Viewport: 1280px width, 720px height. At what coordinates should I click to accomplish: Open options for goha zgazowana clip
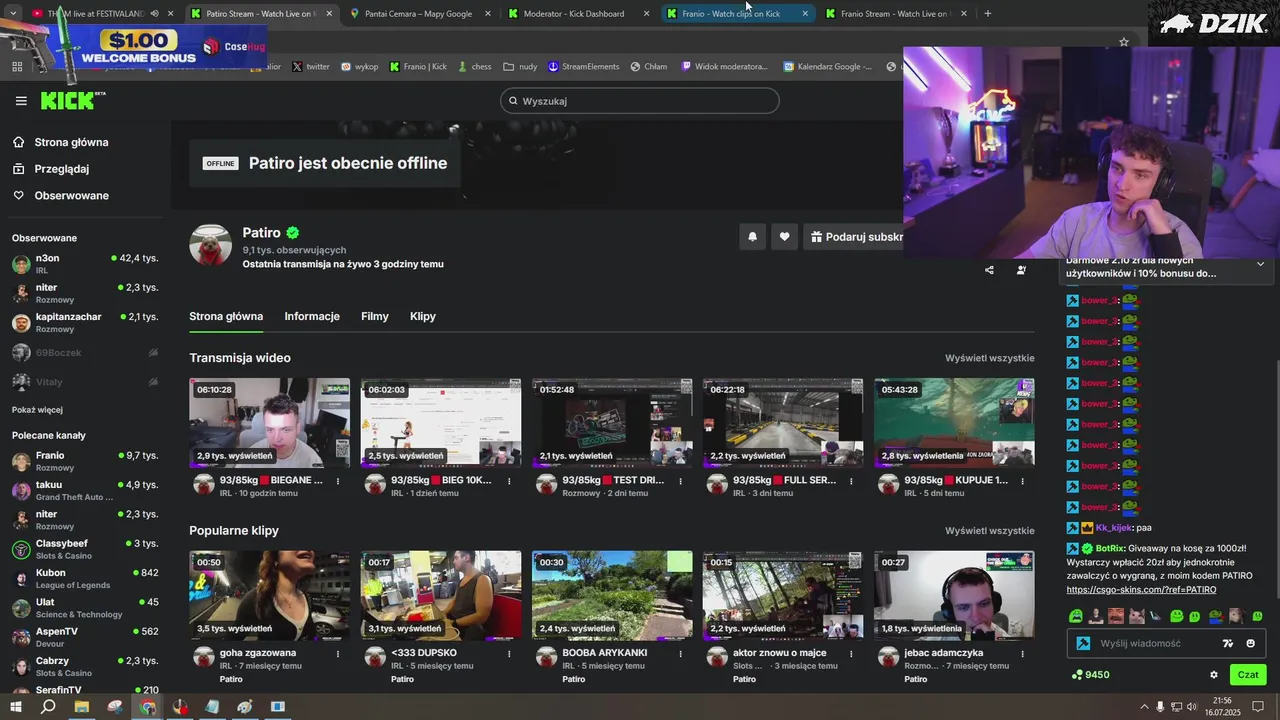[338, 654]
